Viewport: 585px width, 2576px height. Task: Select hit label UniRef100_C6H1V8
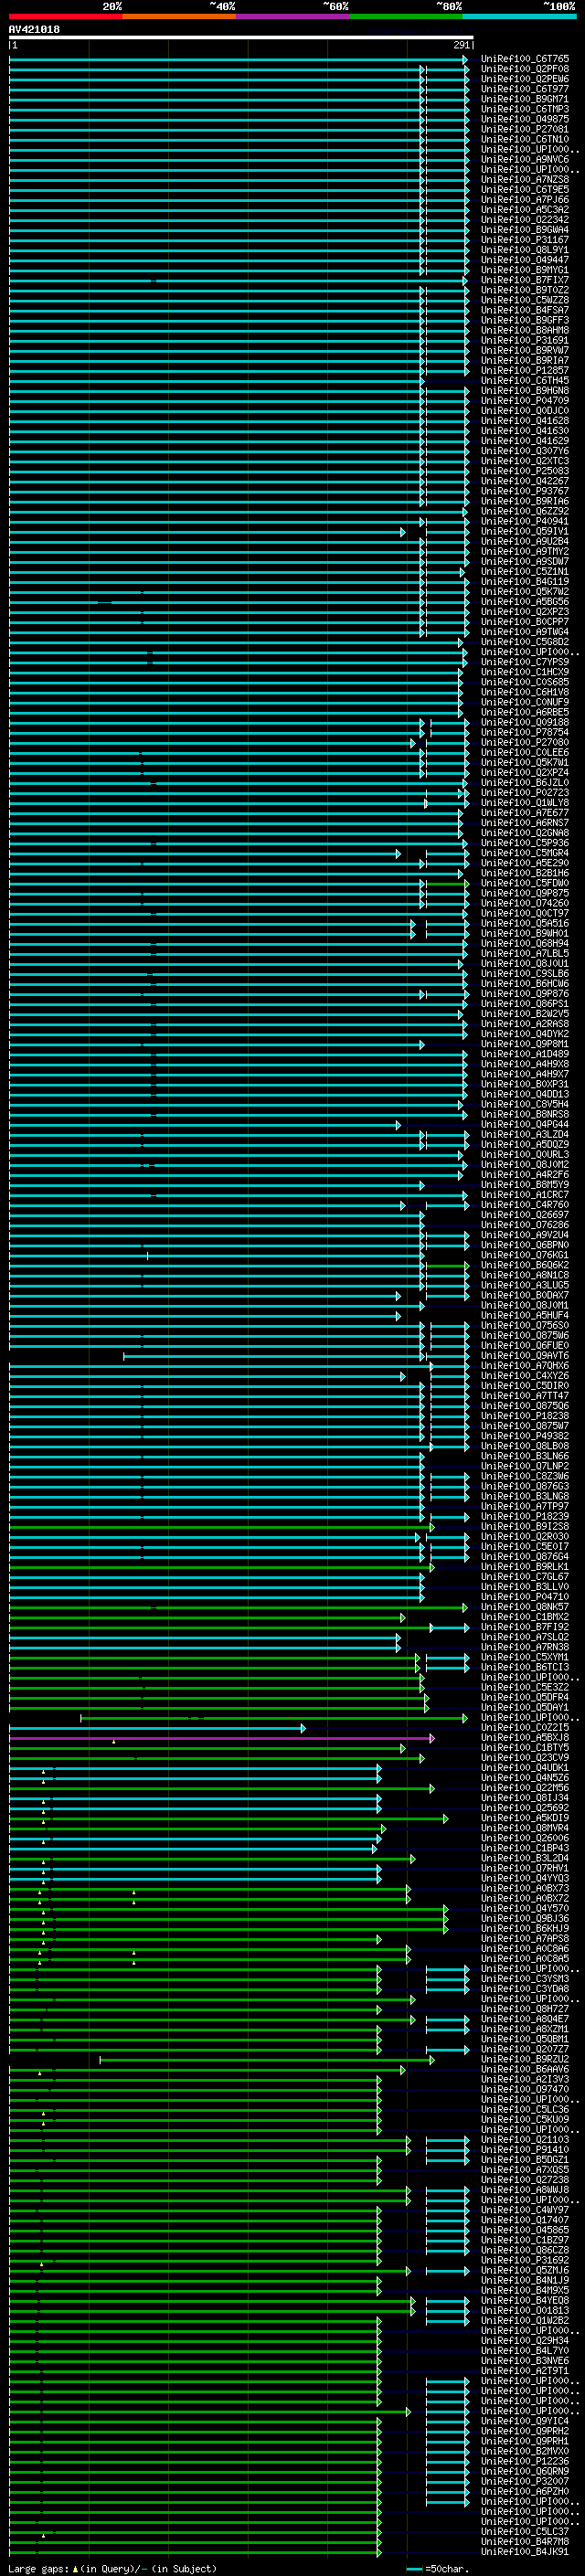[x=525, y=692]
